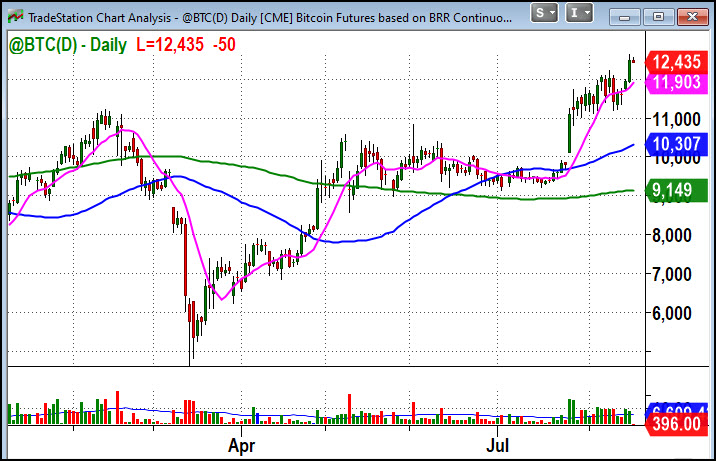Select the tallest red volume bar near Apr

(x=187, y=412)
